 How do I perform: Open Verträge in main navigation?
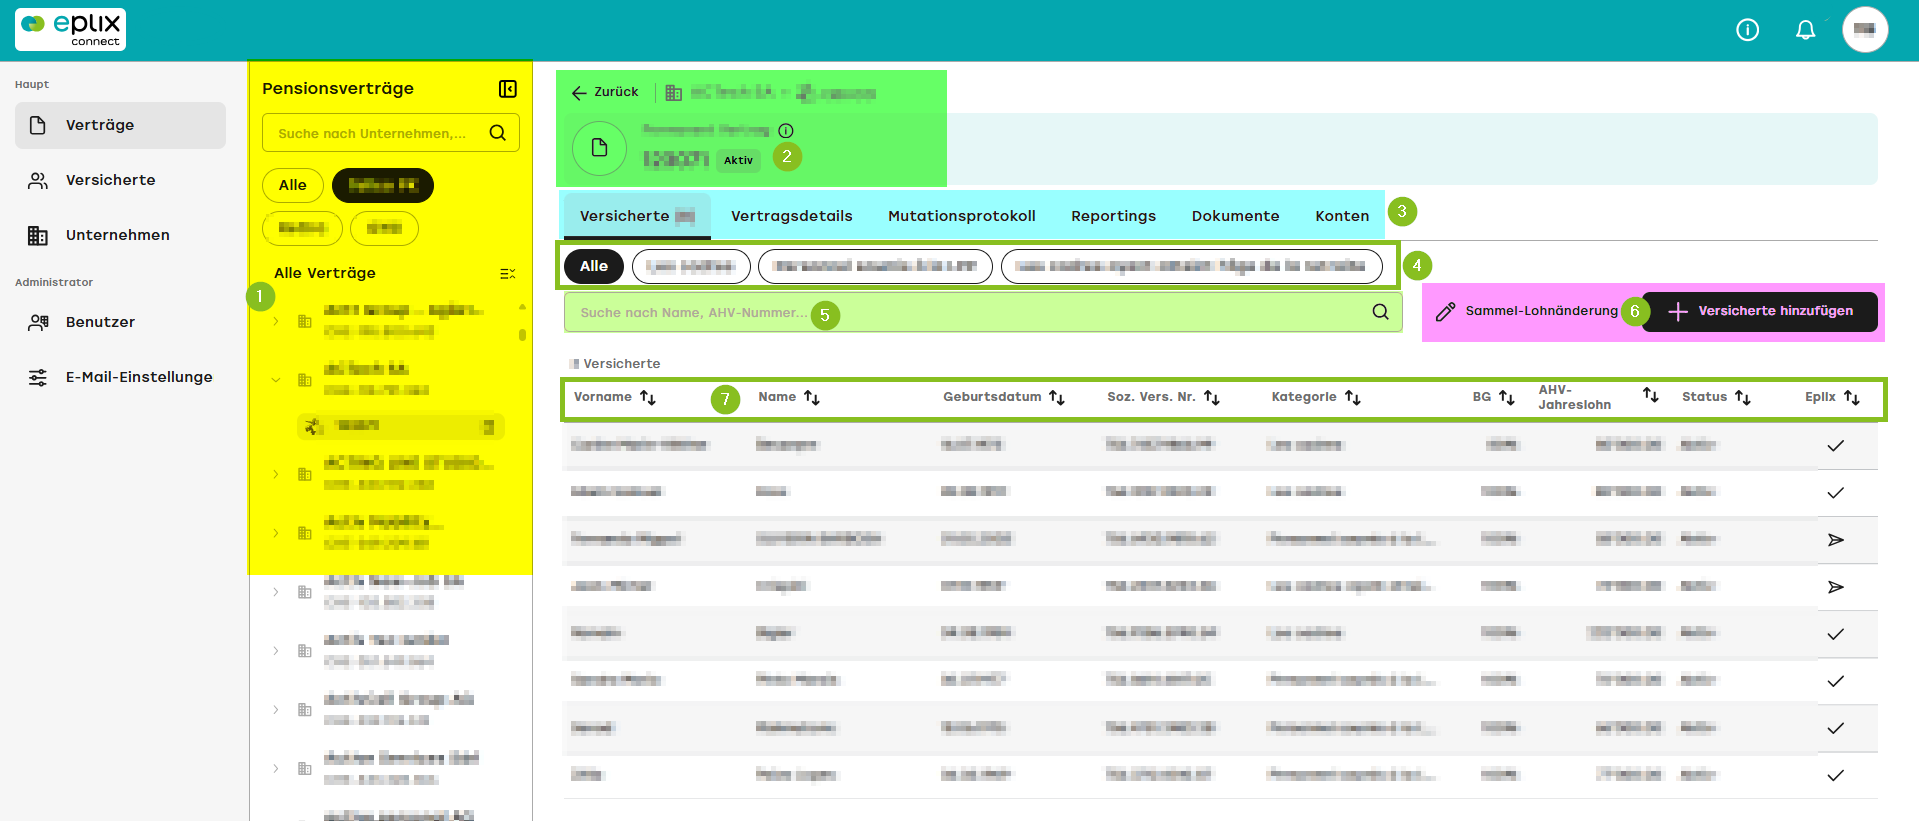point(120,125)
